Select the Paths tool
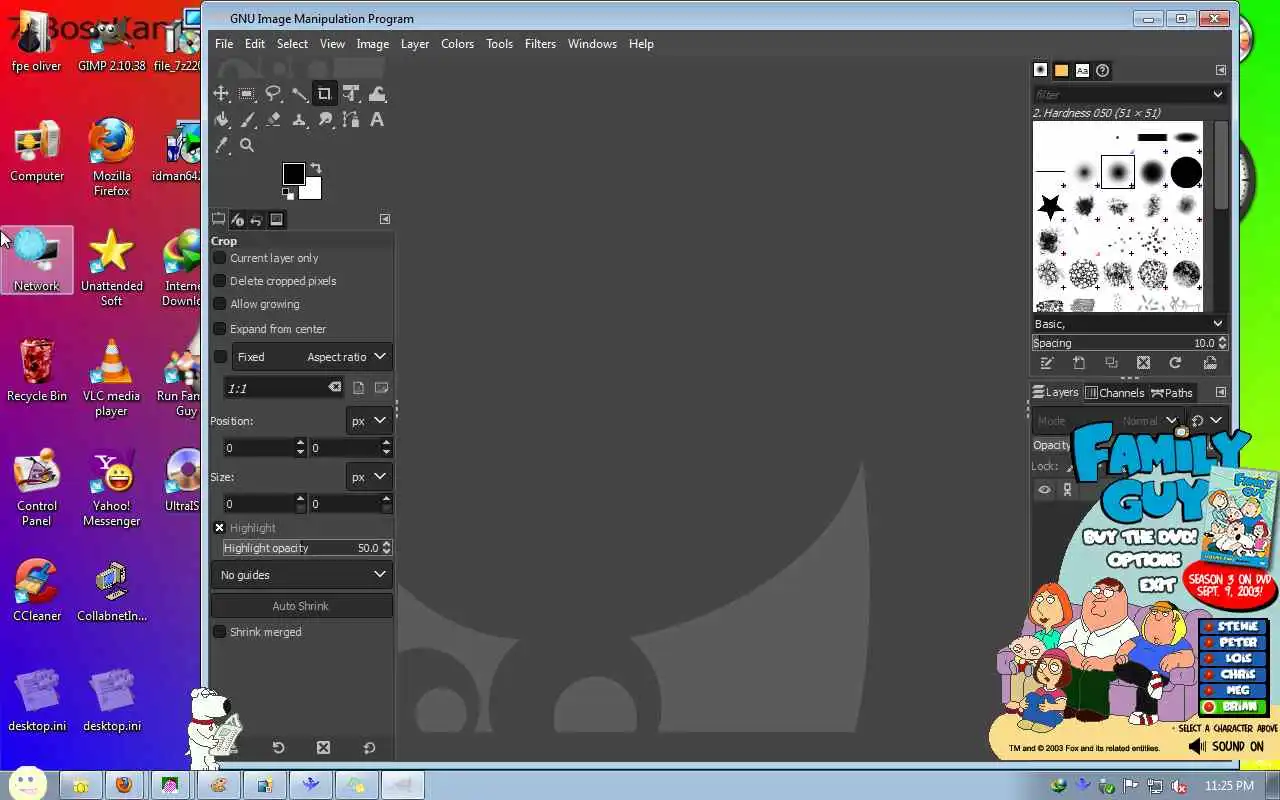This screenshot has height=800, width=1280. point(351,120)
